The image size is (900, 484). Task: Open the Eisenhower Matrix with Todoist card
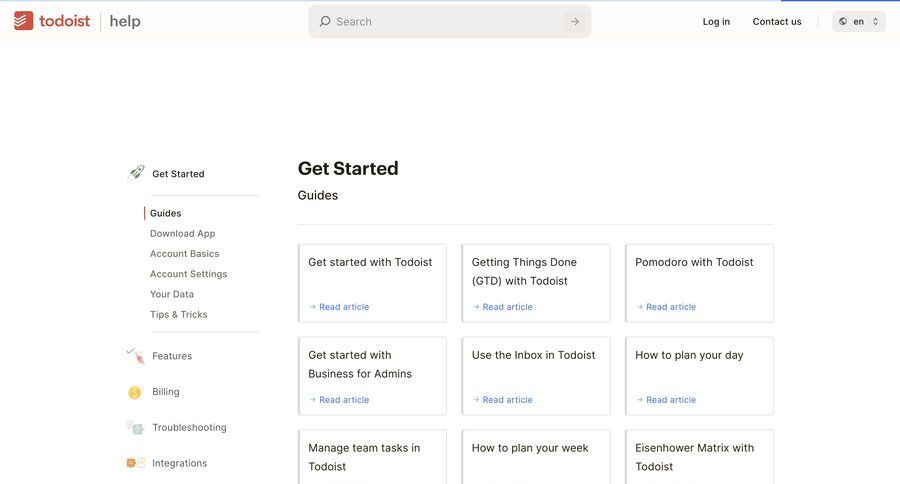click(x=699, y=457)
